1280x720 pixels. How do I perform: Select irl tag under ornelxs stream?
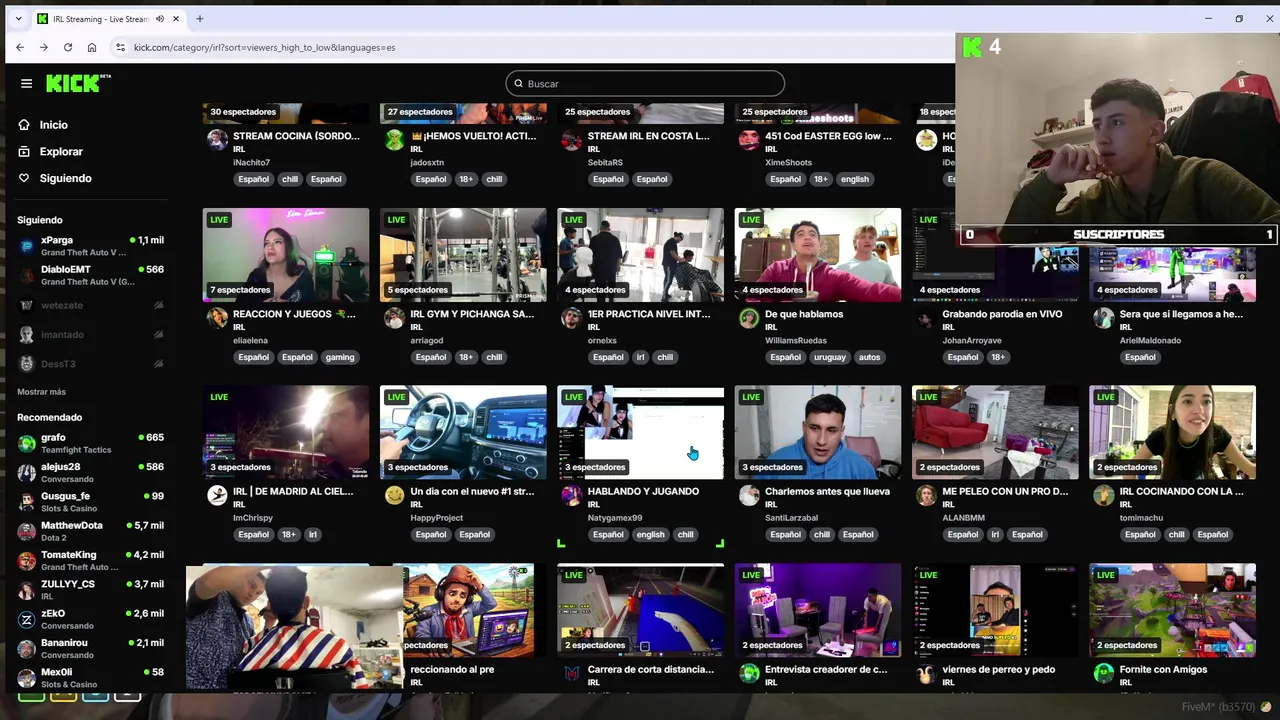pyautogui.click(x=640, y=357)
